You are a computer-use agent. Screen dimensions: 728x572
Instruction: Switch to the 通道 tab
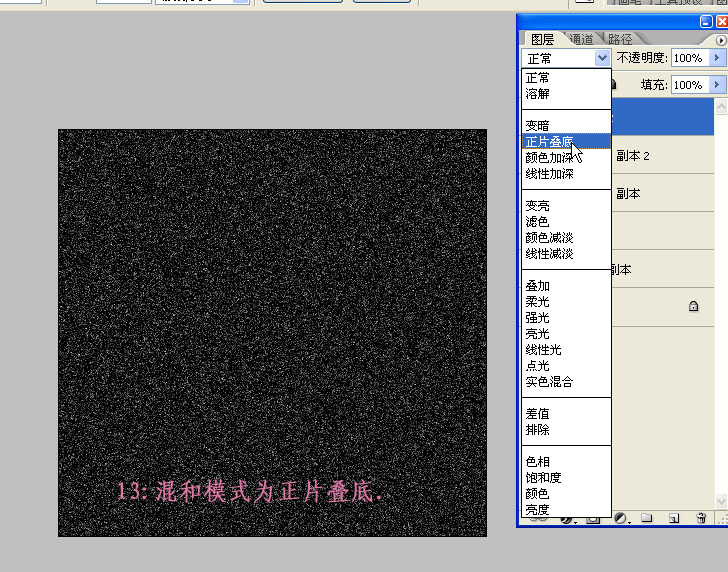coord(581,39)
